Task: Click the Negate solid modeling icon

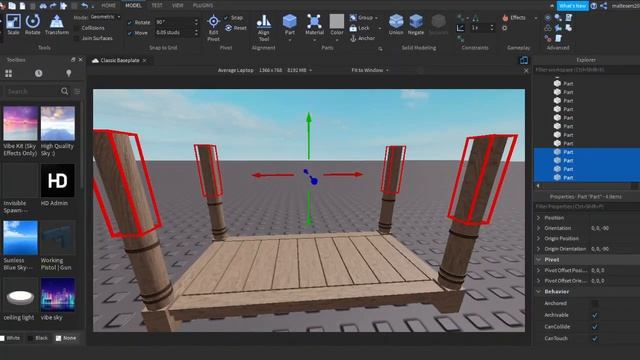Action: coord(416,24)
